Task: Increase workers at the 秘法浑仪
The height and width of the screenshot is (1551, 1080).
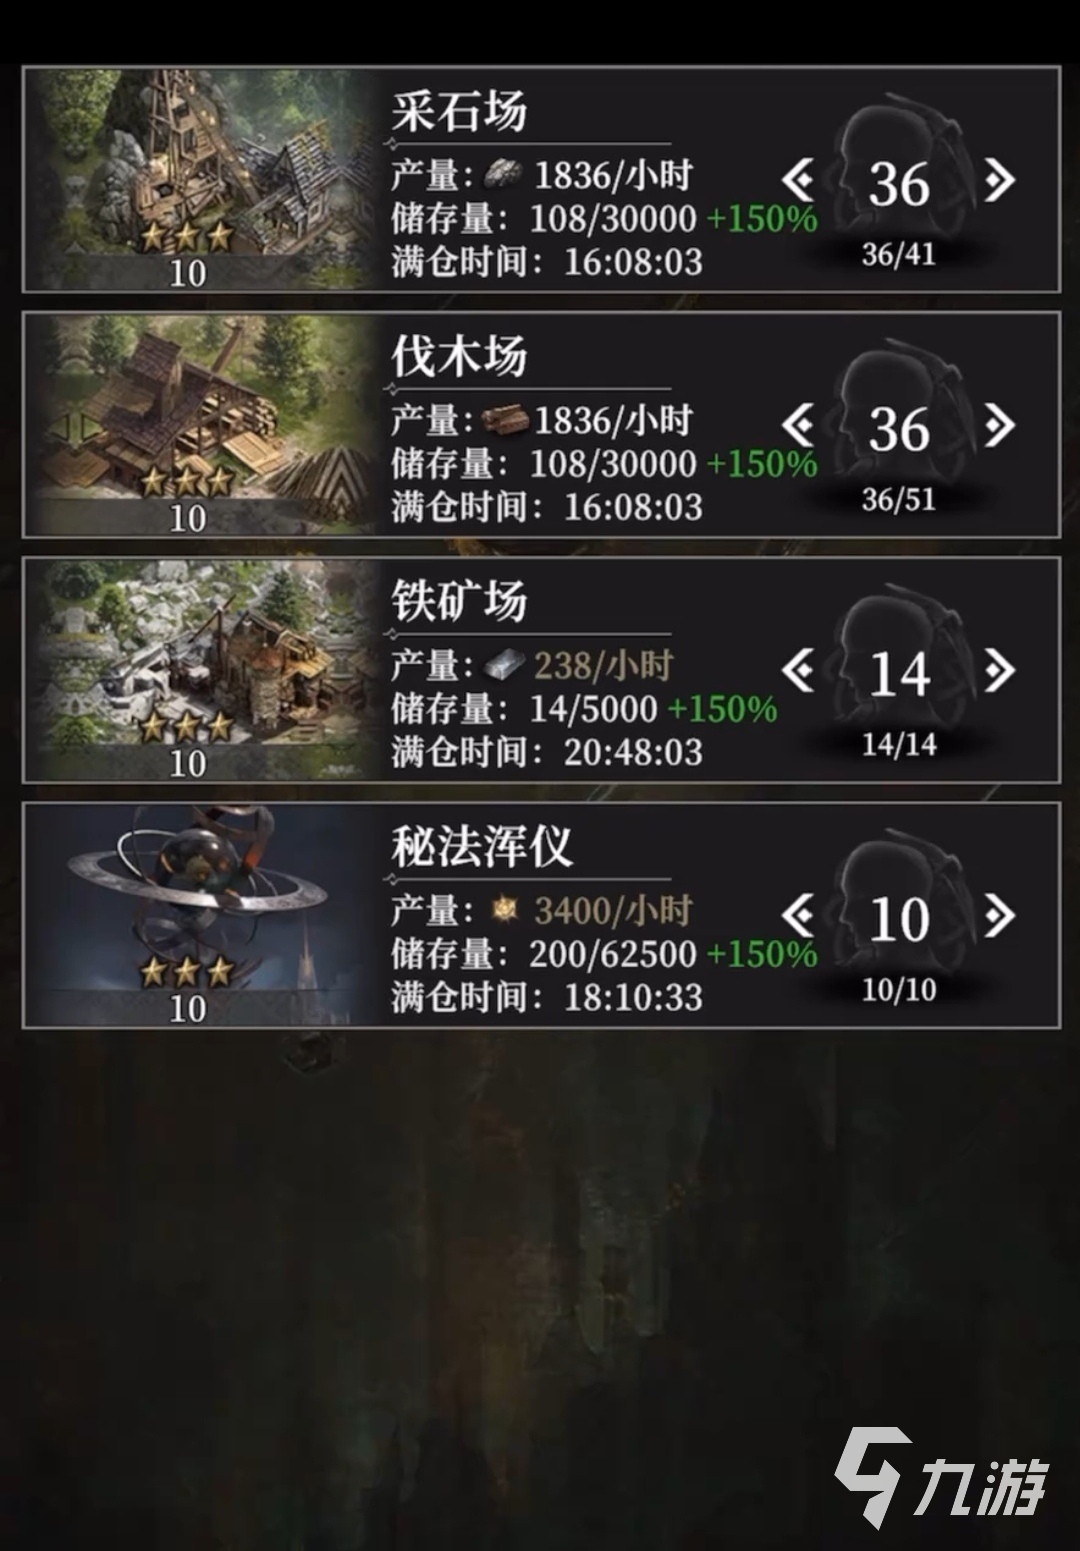Action: click(999, 916)
